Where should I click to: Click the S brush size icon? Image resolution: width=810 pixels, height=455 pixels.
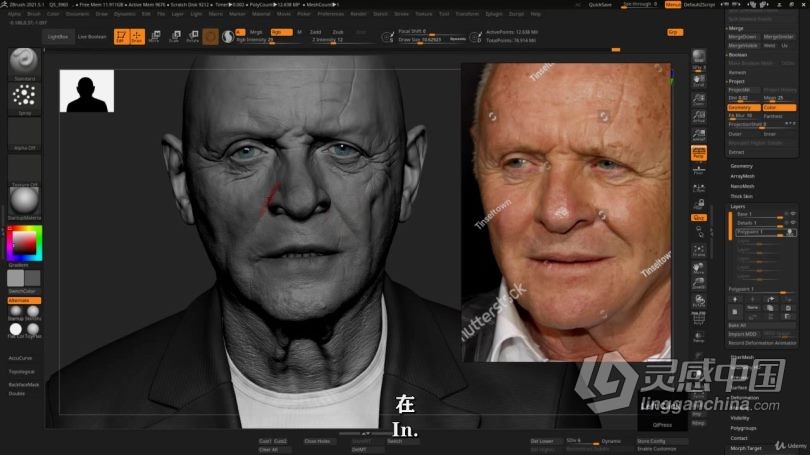click(x=387, y=37)
